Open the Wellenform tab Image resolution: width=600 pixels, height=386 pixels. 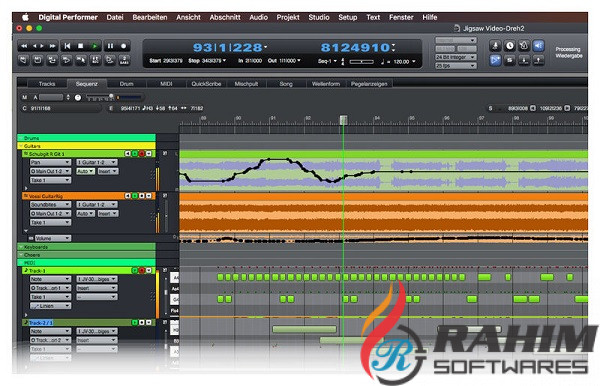pyautogui.click(x=326, y=84)
